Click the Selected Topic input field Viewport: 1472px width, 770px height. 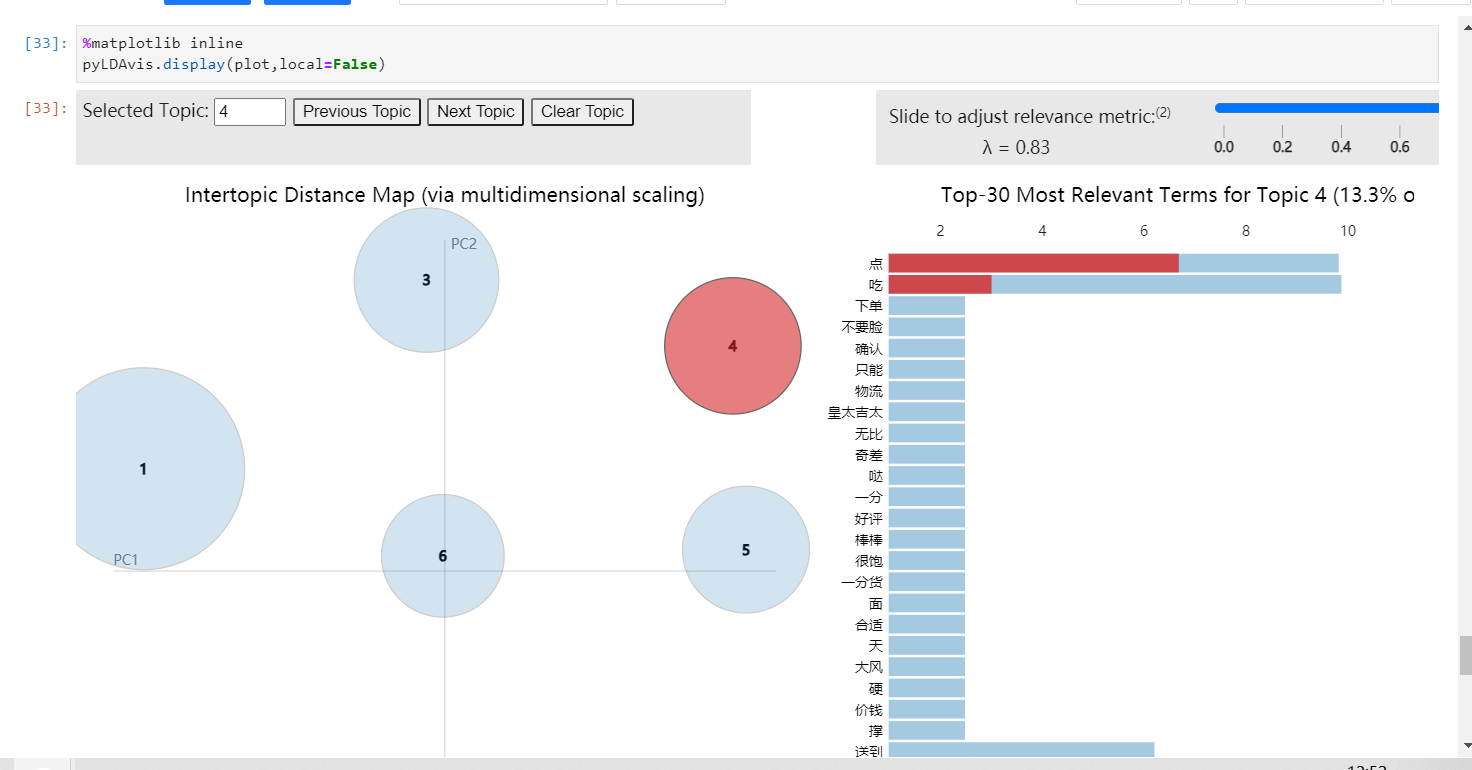(250, 112)
